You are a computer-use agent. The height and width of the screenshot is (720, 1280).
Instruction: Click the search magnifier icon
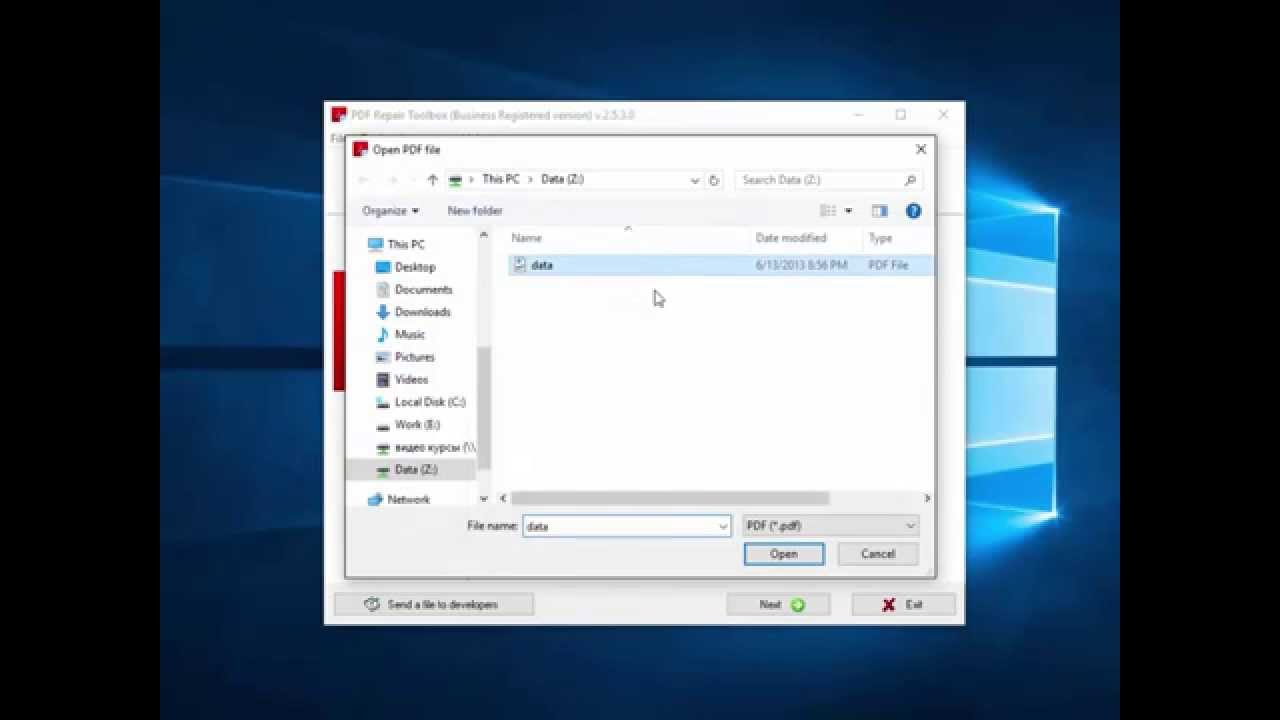(910, 180)
